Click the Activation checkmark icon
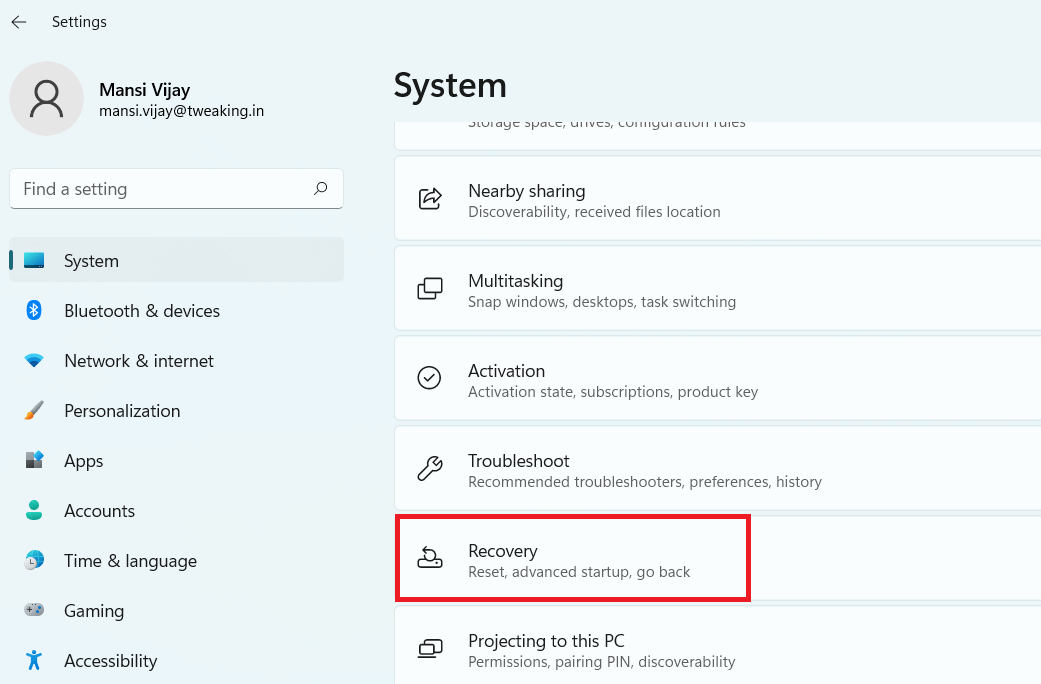 pyautogui.click(x=429, y=377)
